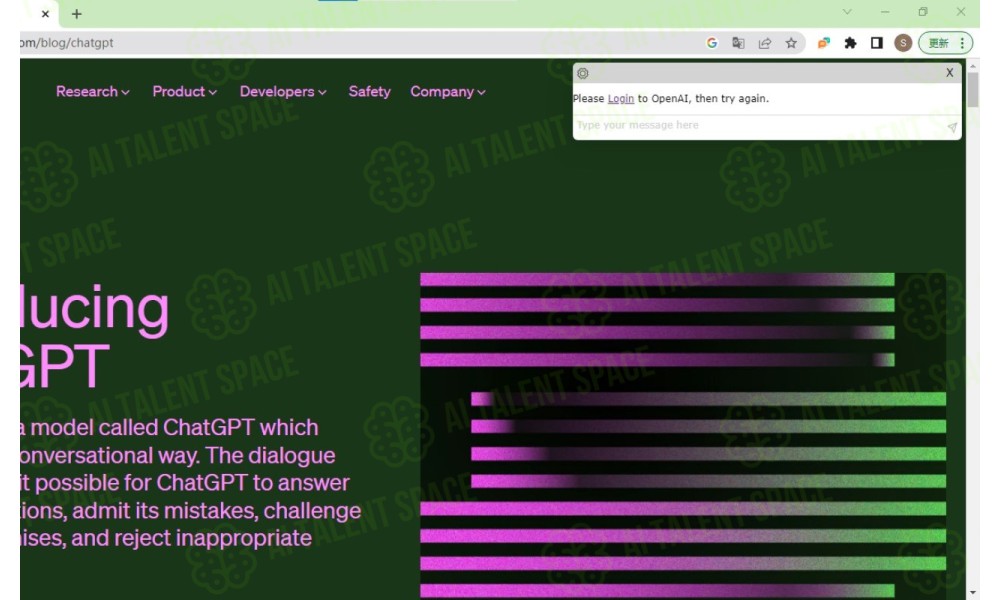The height and width of the screenshot is (600, 1000).
Task: Expand the Company menu
Action: click(x=448, y=92)
